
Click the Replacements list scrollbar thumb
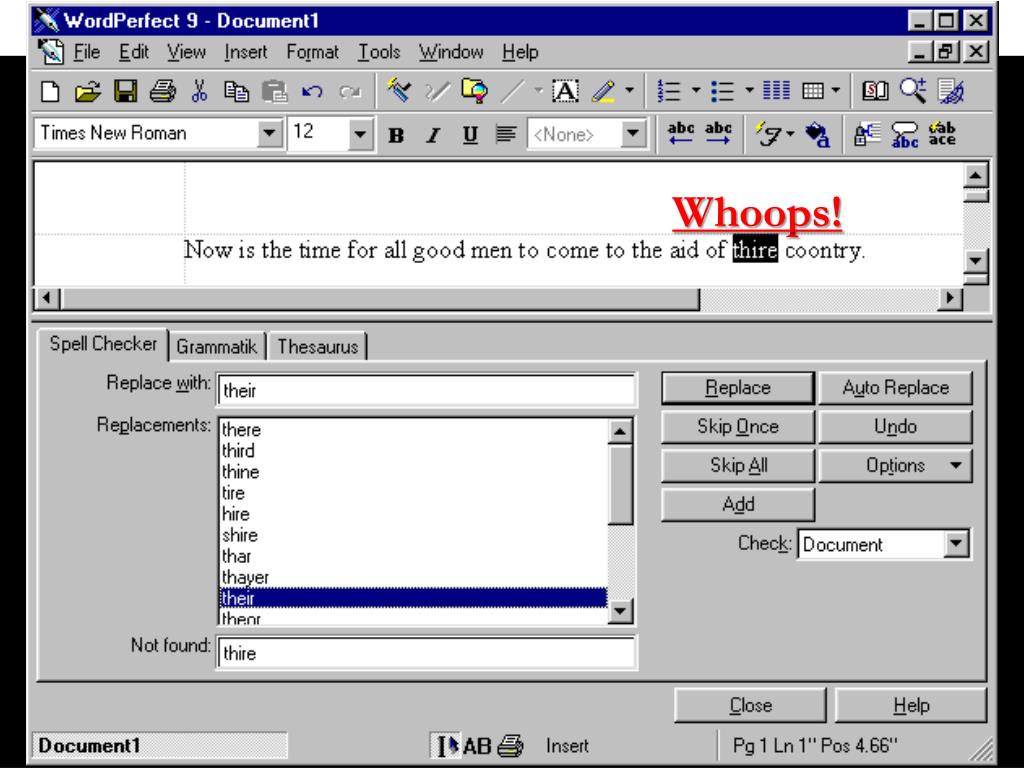pos(620,485)
